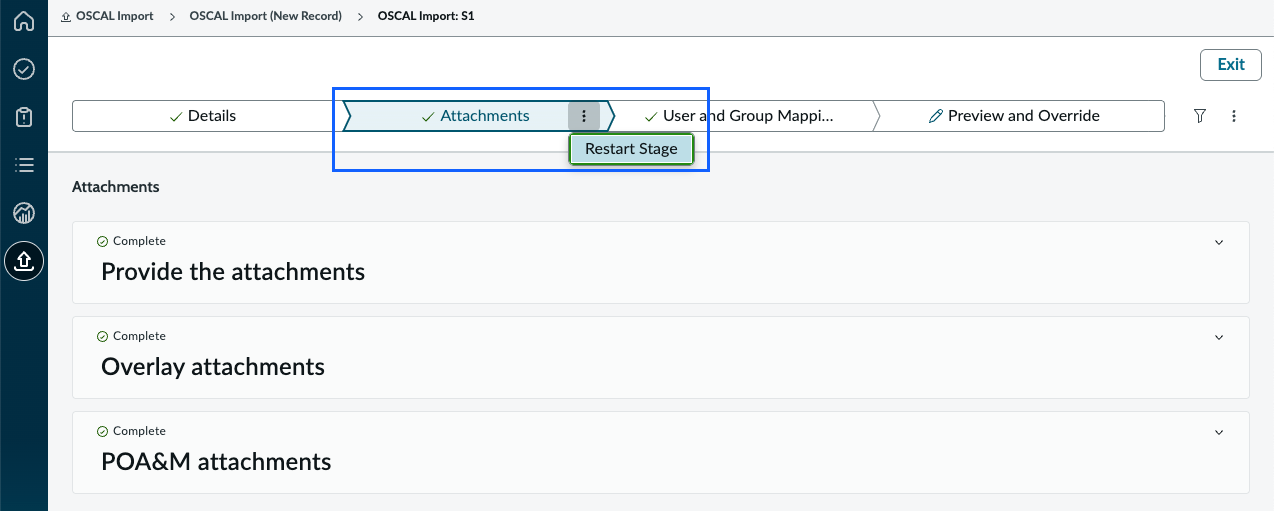Image resolution: width=1274 pixels, height=511 pixels.
Task: Select the upload import sidebar icon
Action: point(24,261)
